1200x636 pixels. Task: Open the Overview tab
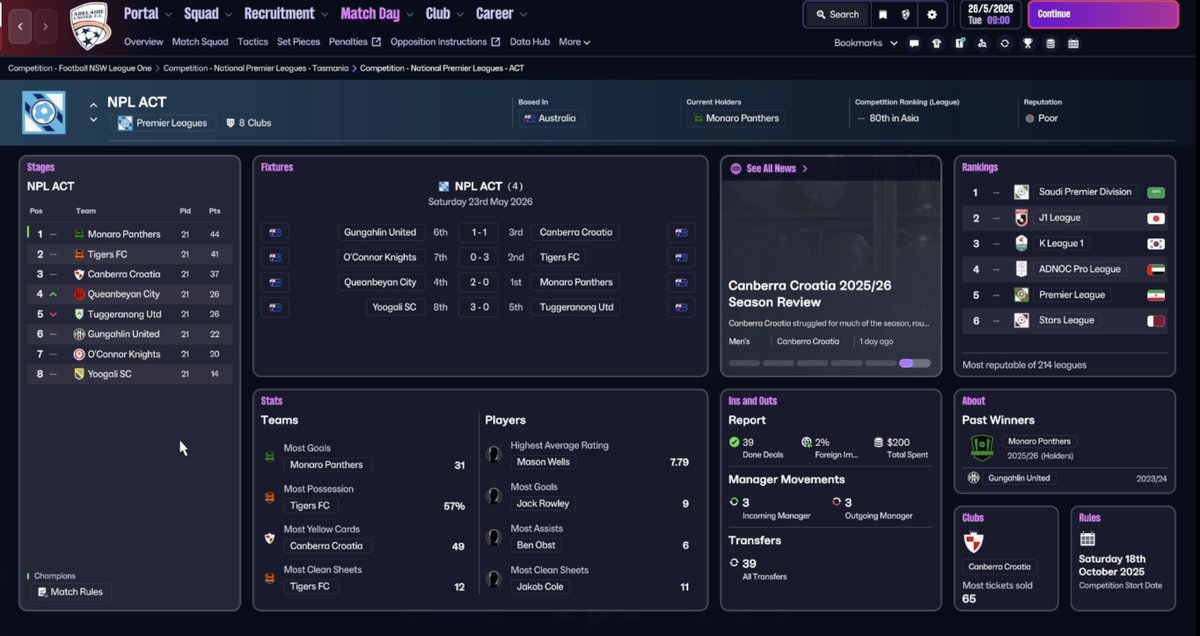coord(143,42)
